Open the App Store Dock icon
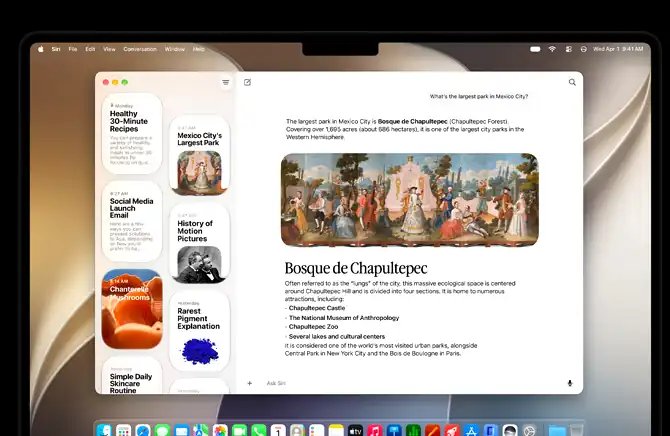670x436 pixels. pyautogui.click(x=471, y=430)
